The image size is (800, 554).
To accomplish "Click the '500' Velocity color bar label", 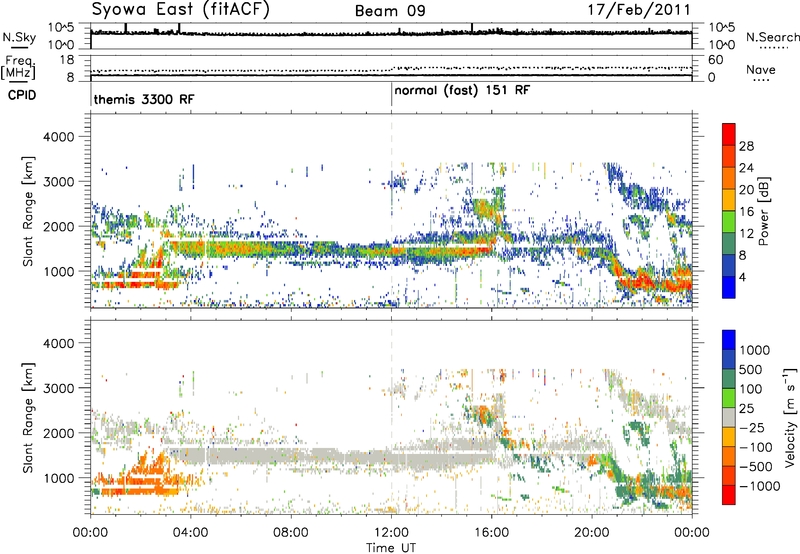I will point(751,370).
